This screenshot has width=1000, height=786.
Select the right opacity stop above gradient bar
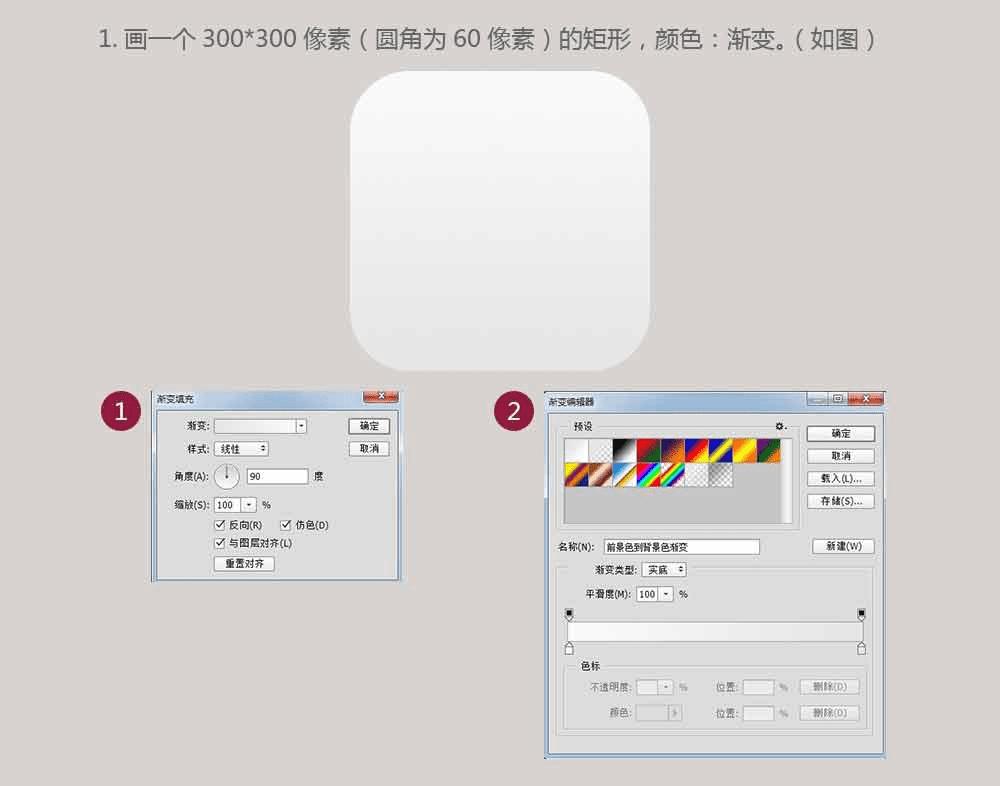862,614
